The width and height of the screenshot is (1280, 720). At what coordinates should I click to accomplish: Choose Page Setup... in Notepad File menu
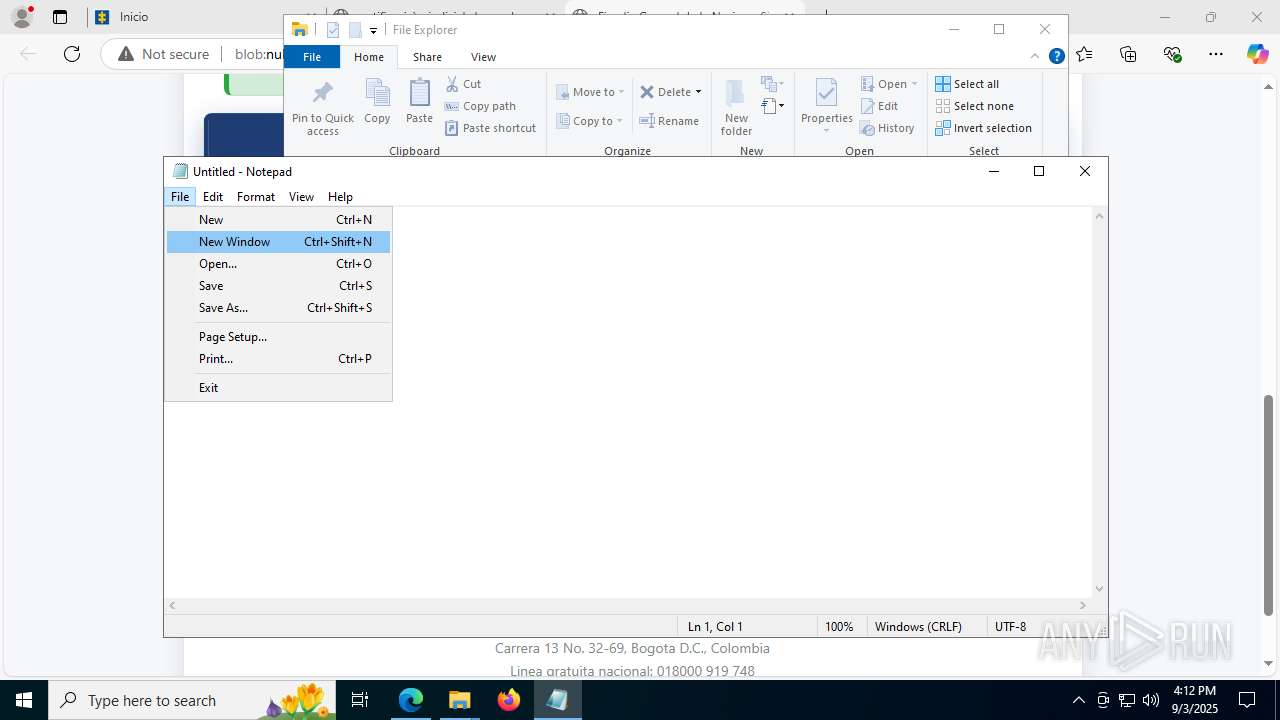point(278,337)
